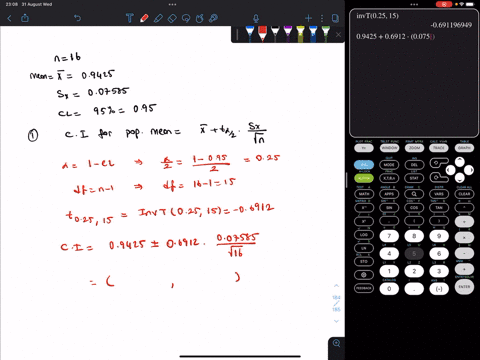Add new content with plus icon

tap(308, 18)
